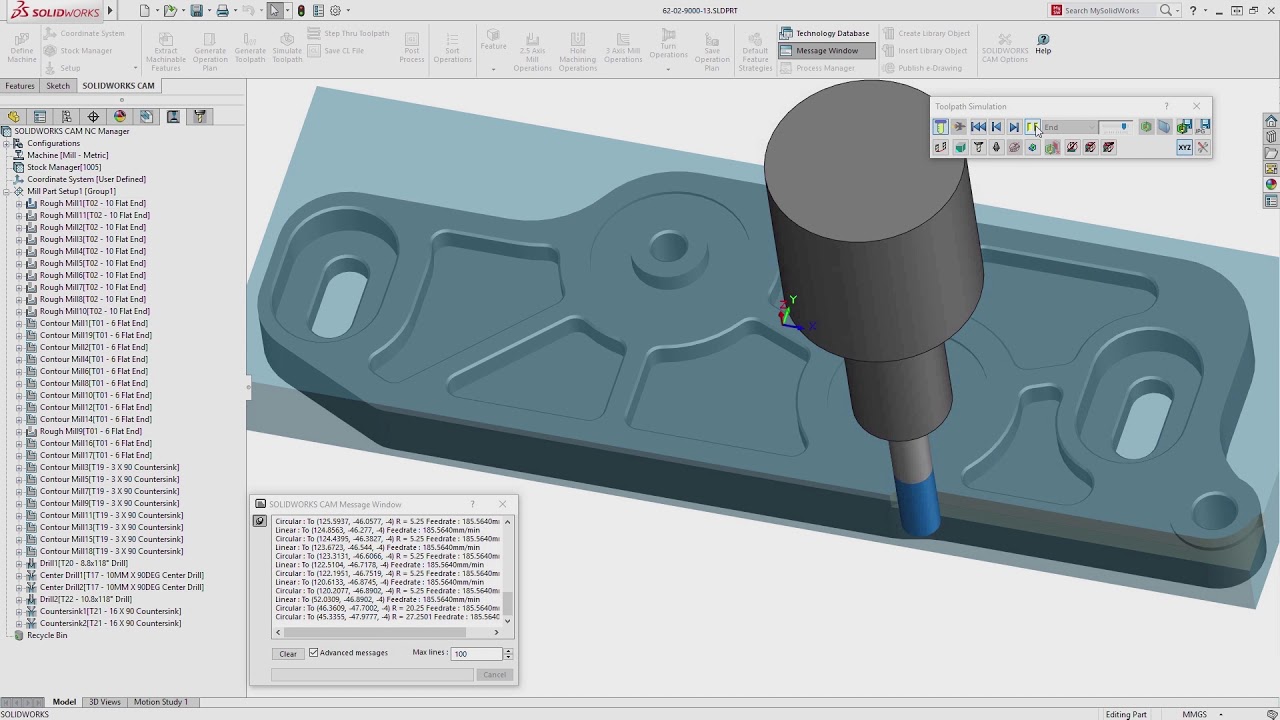Toggle the Message Window button
Screen dimensions: 1280x720
click(826, 50)
